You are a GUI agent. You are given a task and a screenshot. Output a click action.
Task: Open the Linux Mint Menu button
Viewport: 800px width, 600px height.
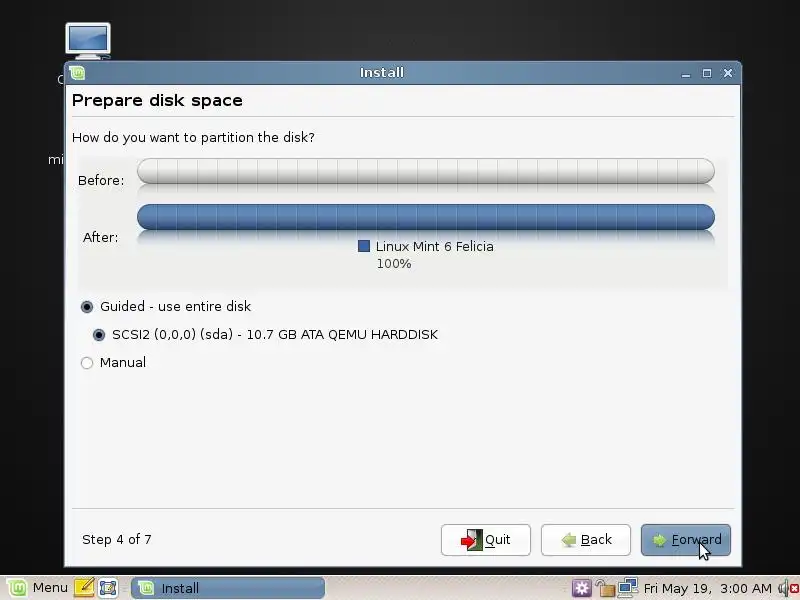pyautogui.click(x=37, y=588)
